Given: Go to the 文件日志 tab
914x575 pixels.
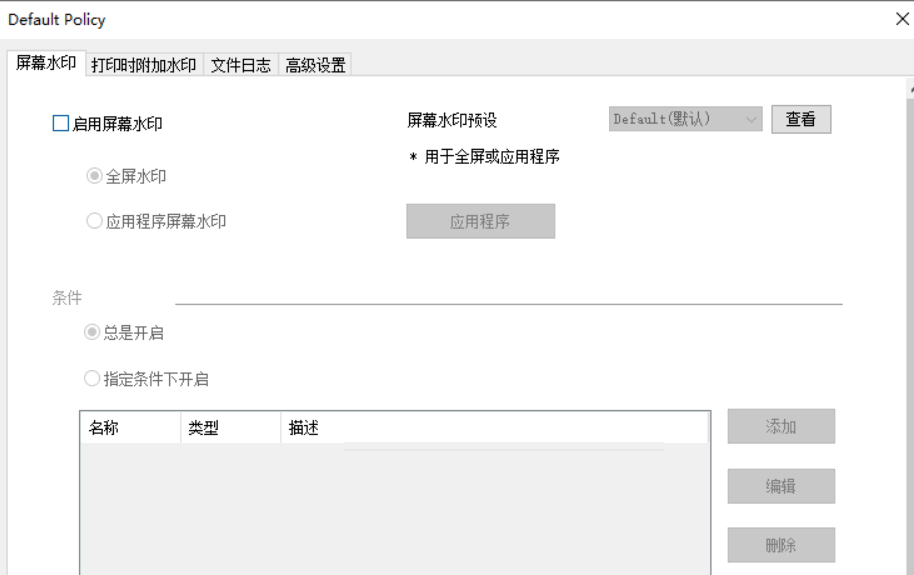Looking at the screenshot, I should (x=241, y=65).
